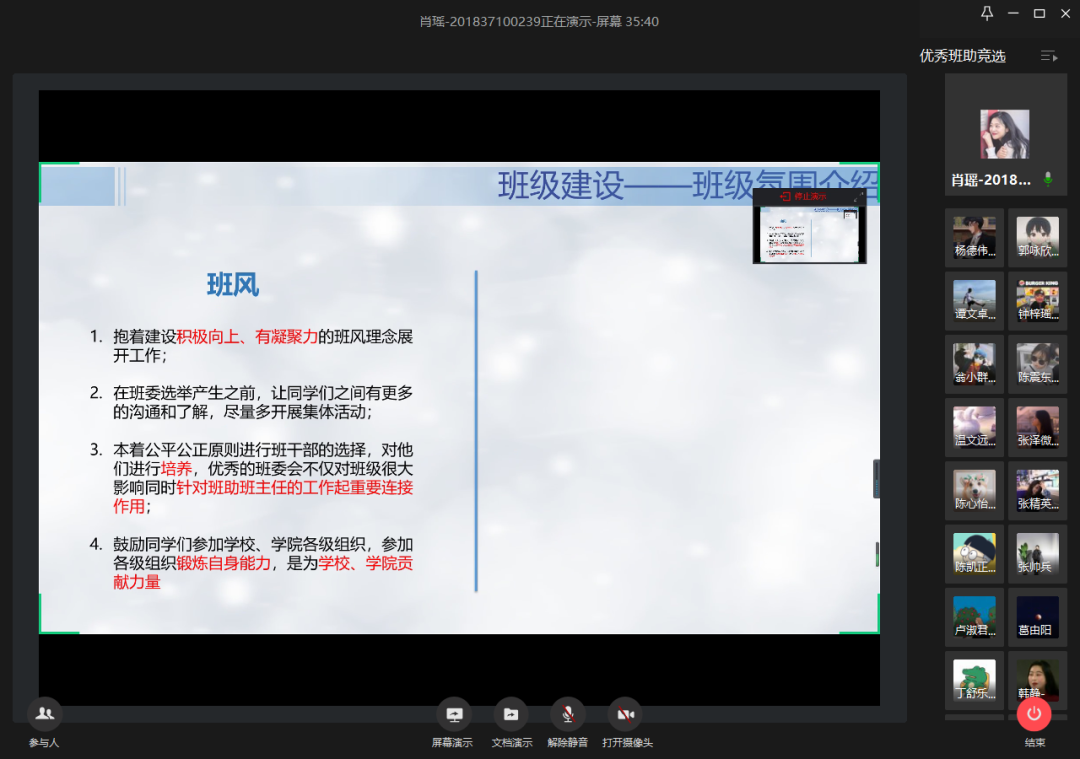Select participant 陈震东 avatar

coord(1037,364)
